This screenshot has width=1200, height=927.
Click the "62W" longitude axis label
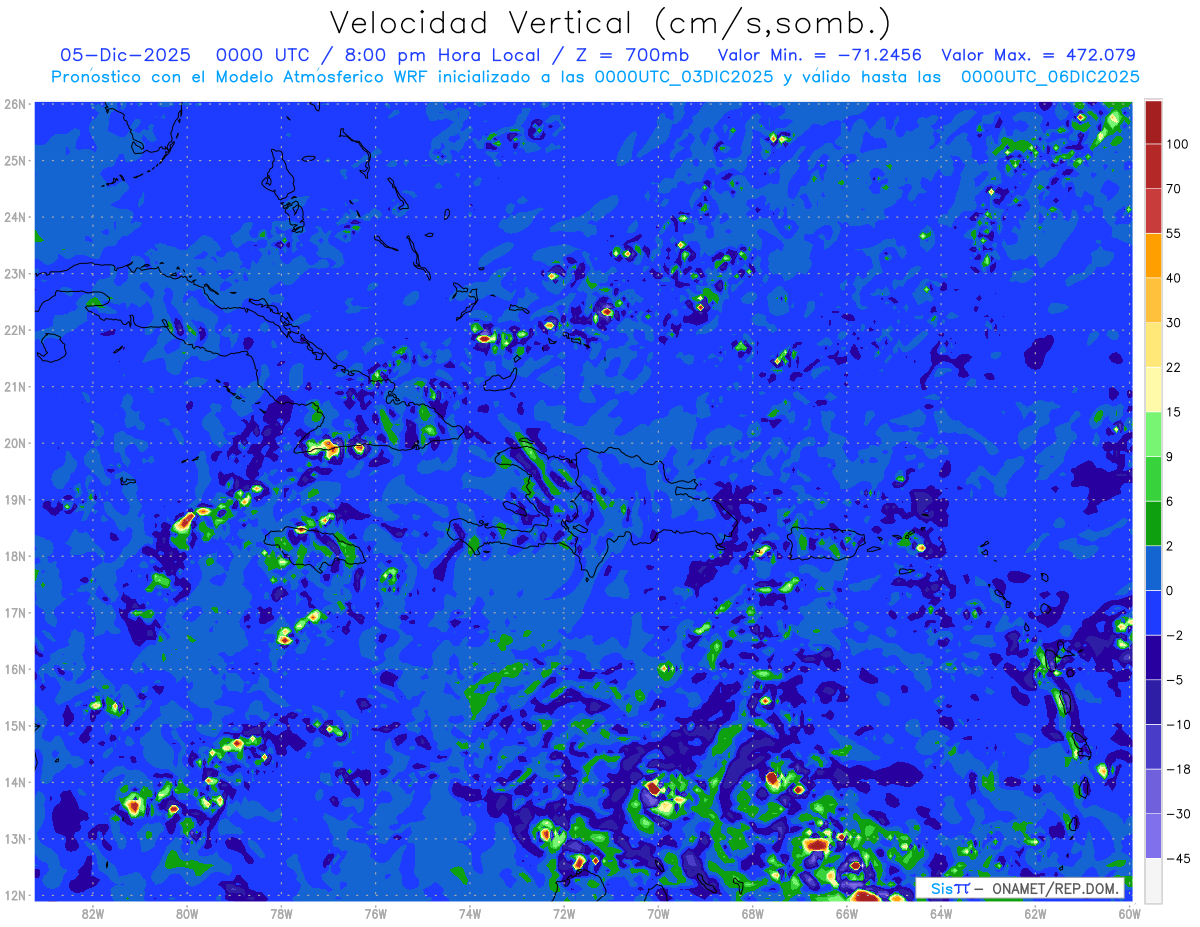(x=1035, y=913)
